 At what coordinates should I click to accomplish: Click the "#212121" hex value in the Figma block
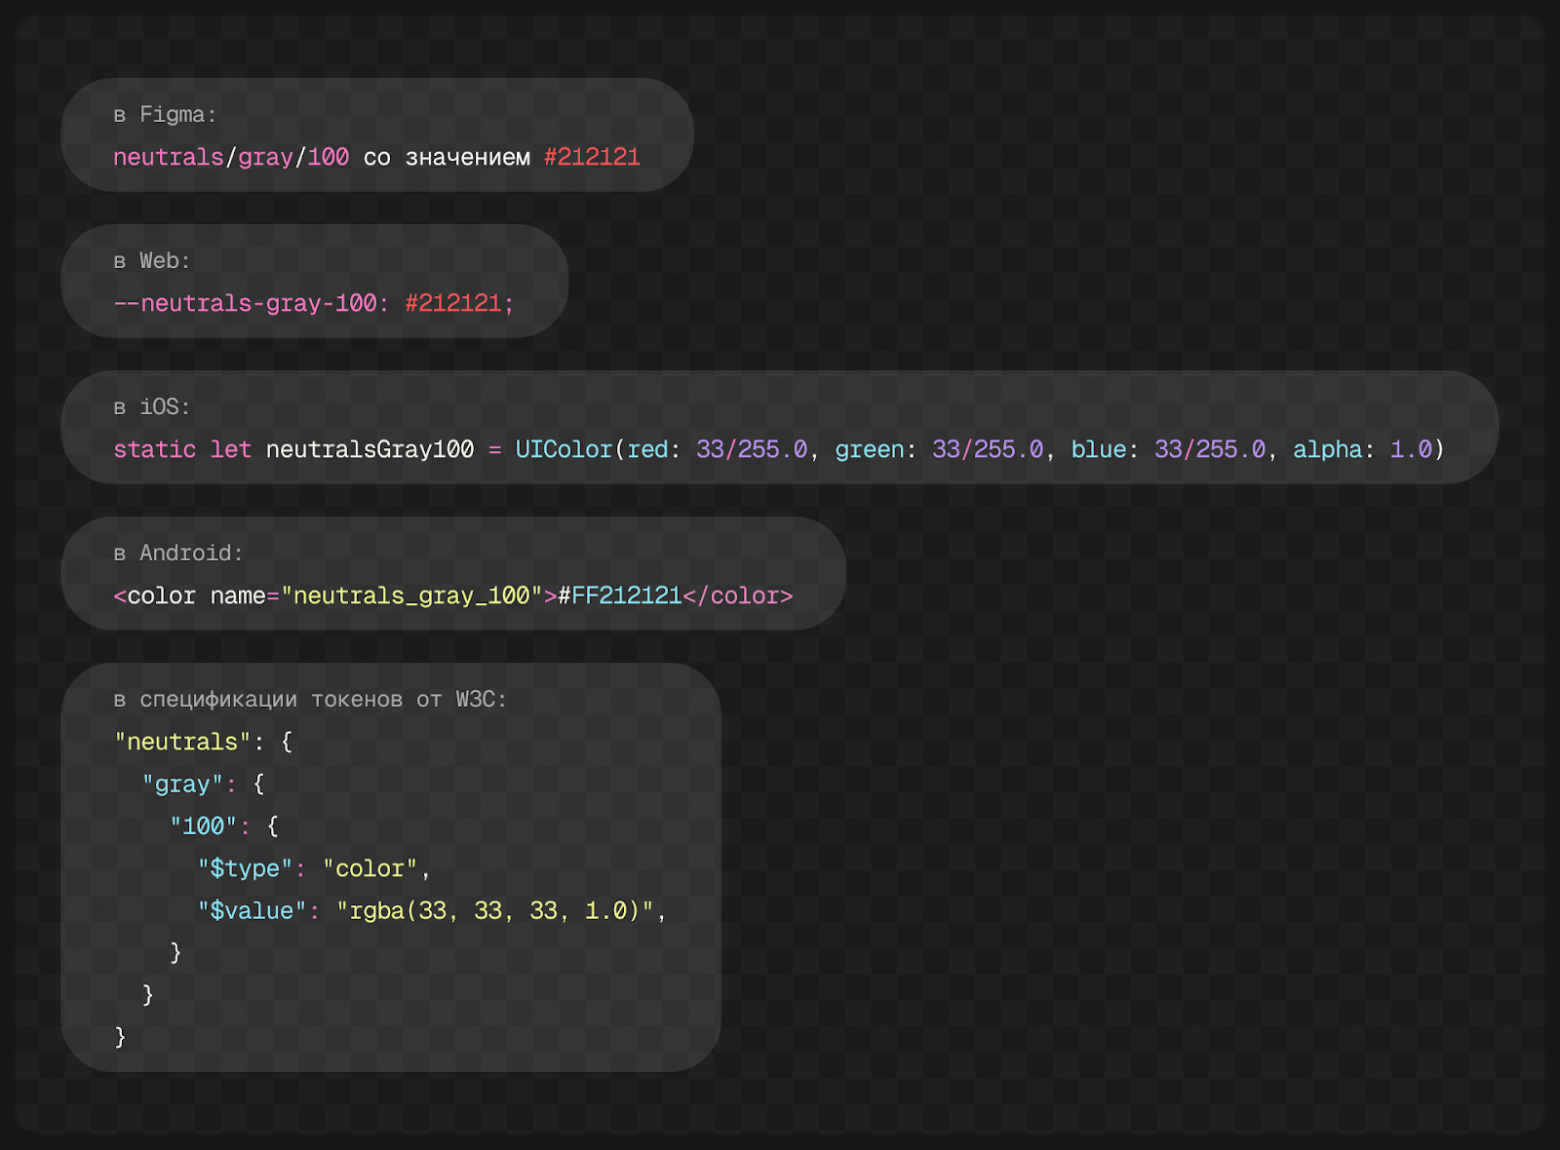point(592,157)
